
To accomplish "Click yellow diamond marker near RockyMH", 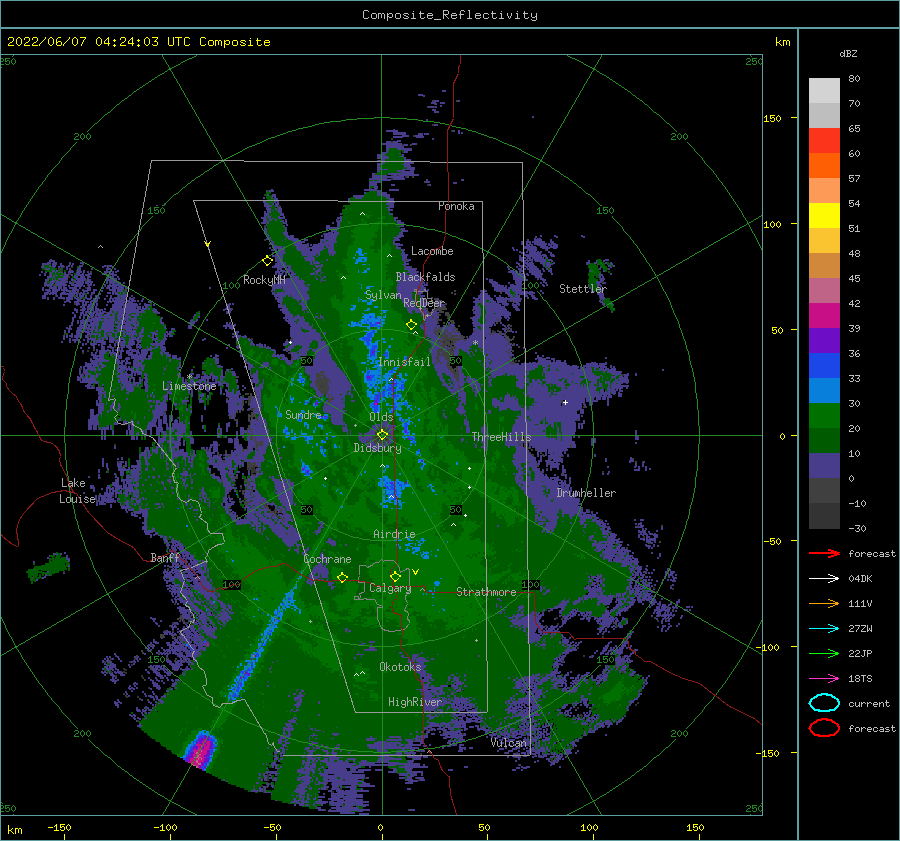I will (x=267, y=261).
